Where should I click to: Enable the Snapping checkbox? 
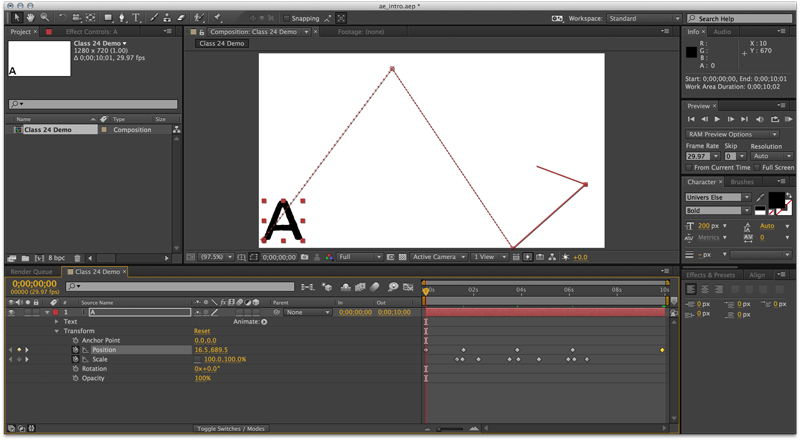(287, 18)
